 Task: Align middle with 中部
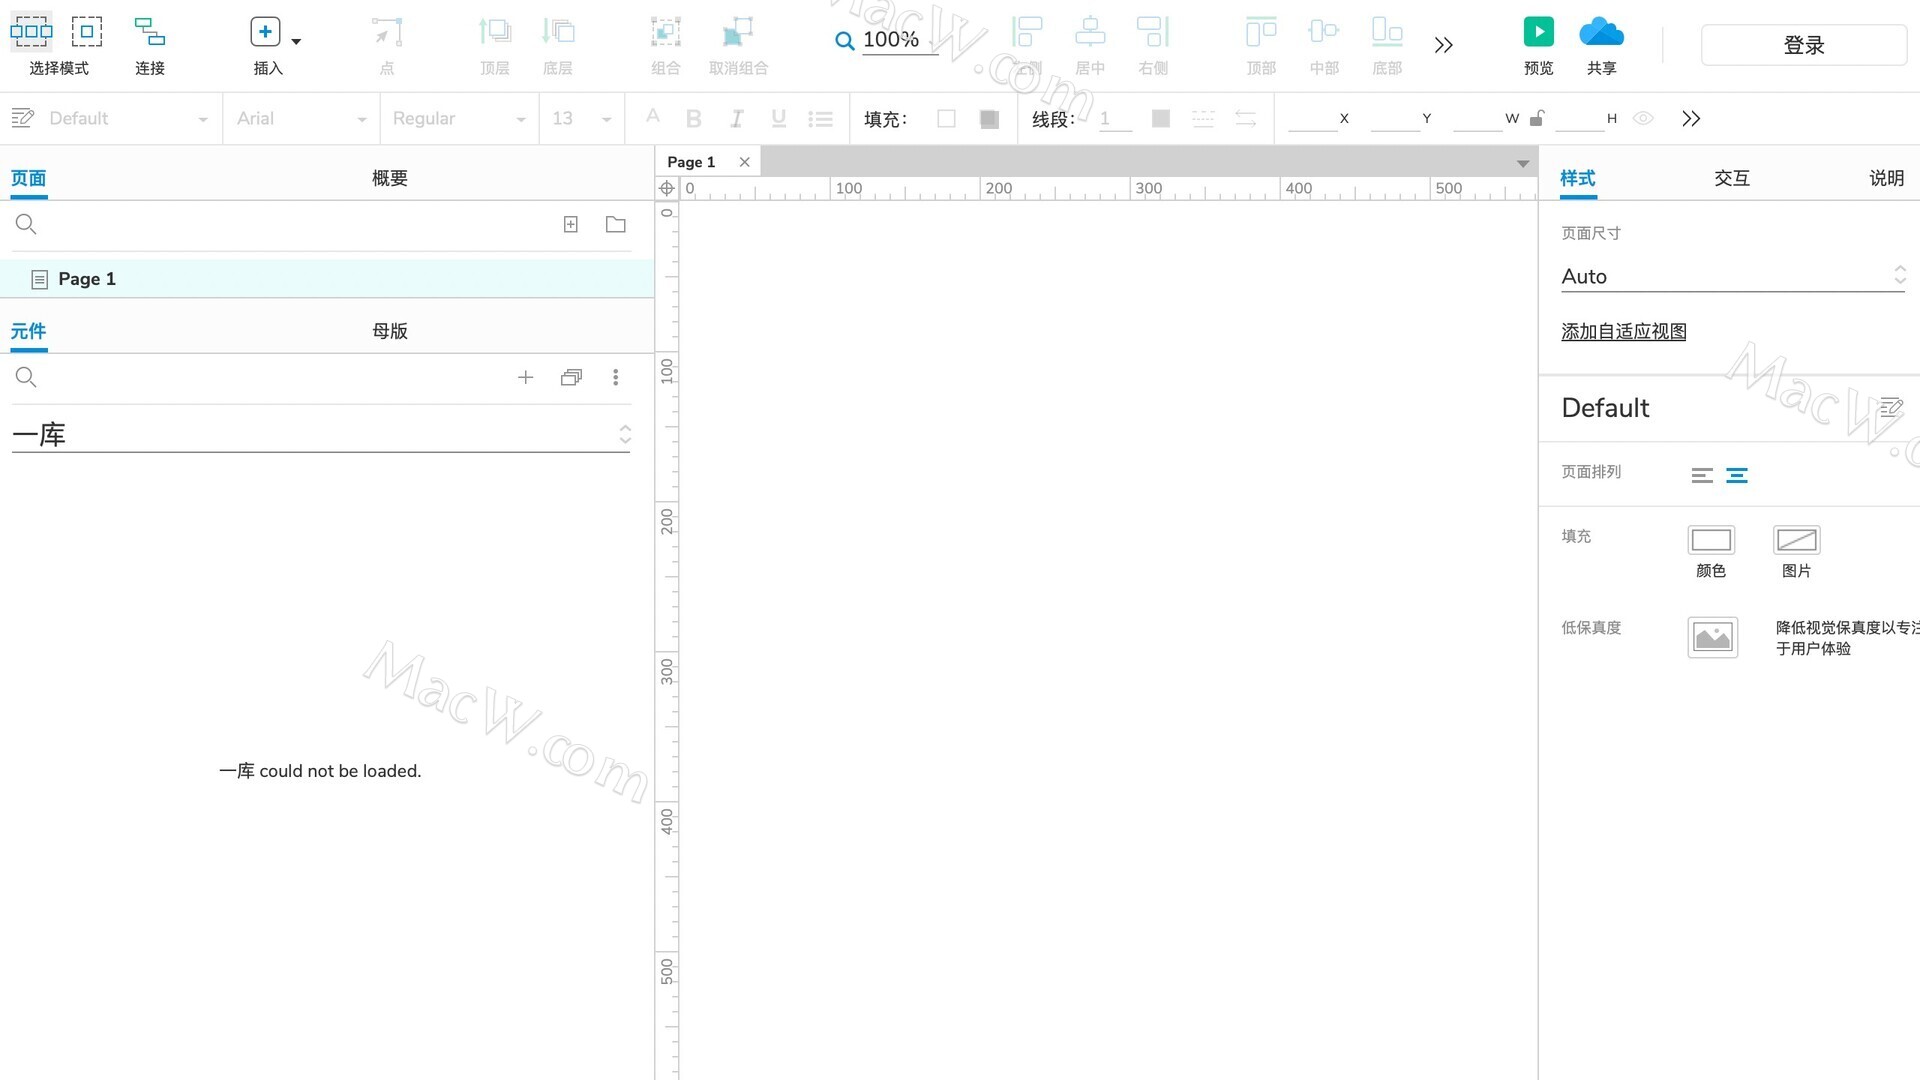(x=1324, y=45)
